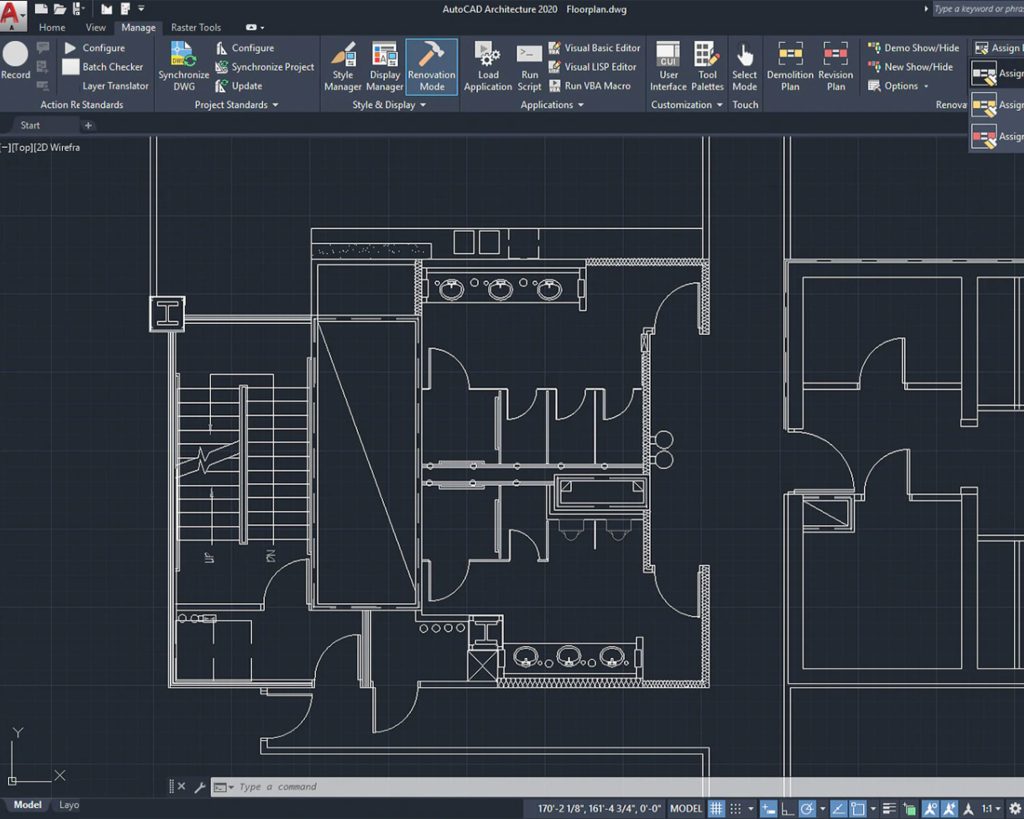The image size is (1024, 819).
Task: Click the workspace switching gear icon
Action: 1015,809
